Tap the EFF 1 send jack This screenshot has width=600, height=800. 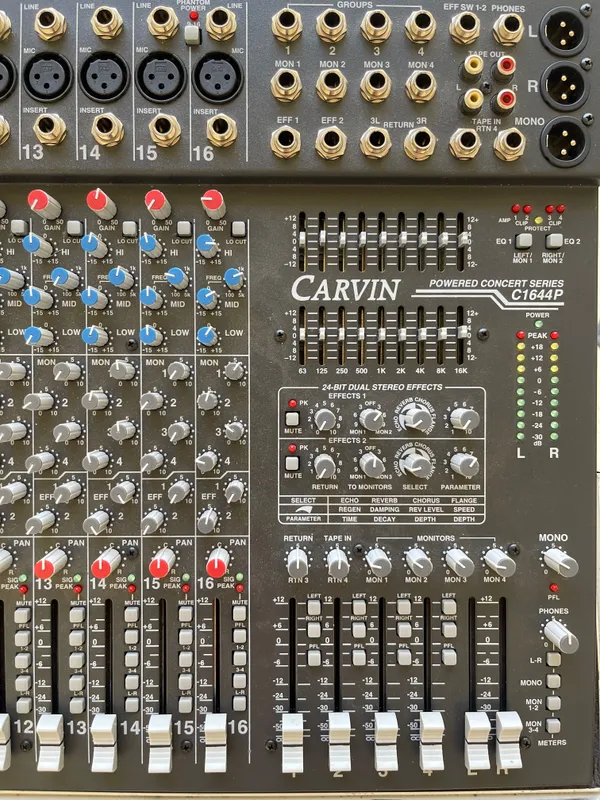tap(286, 141)
